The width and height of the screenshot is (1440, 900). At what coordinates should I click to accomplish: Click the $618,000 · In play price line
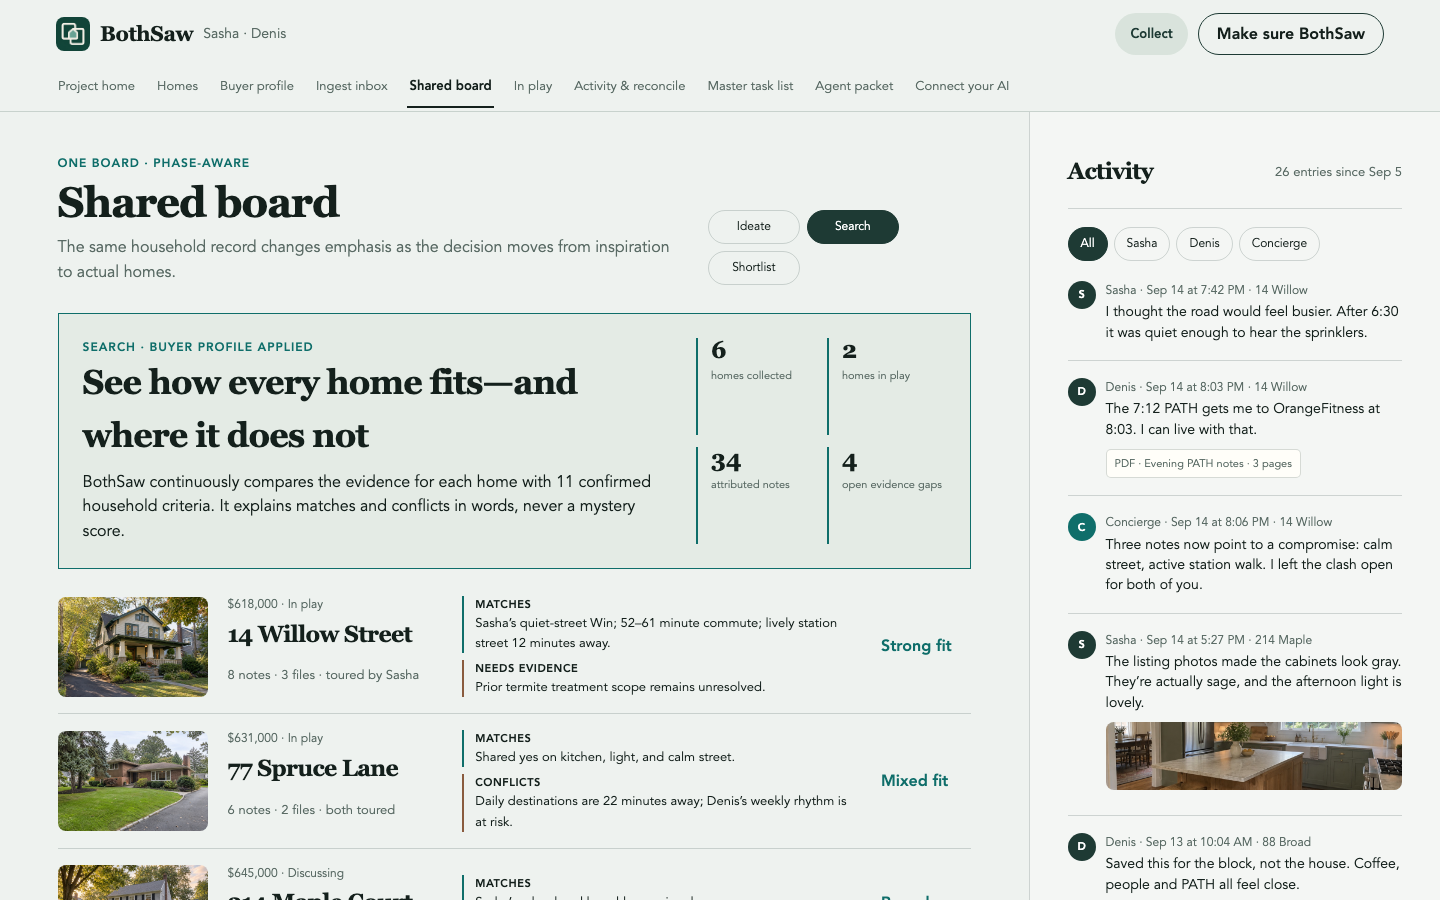click(x=275, y=604)
